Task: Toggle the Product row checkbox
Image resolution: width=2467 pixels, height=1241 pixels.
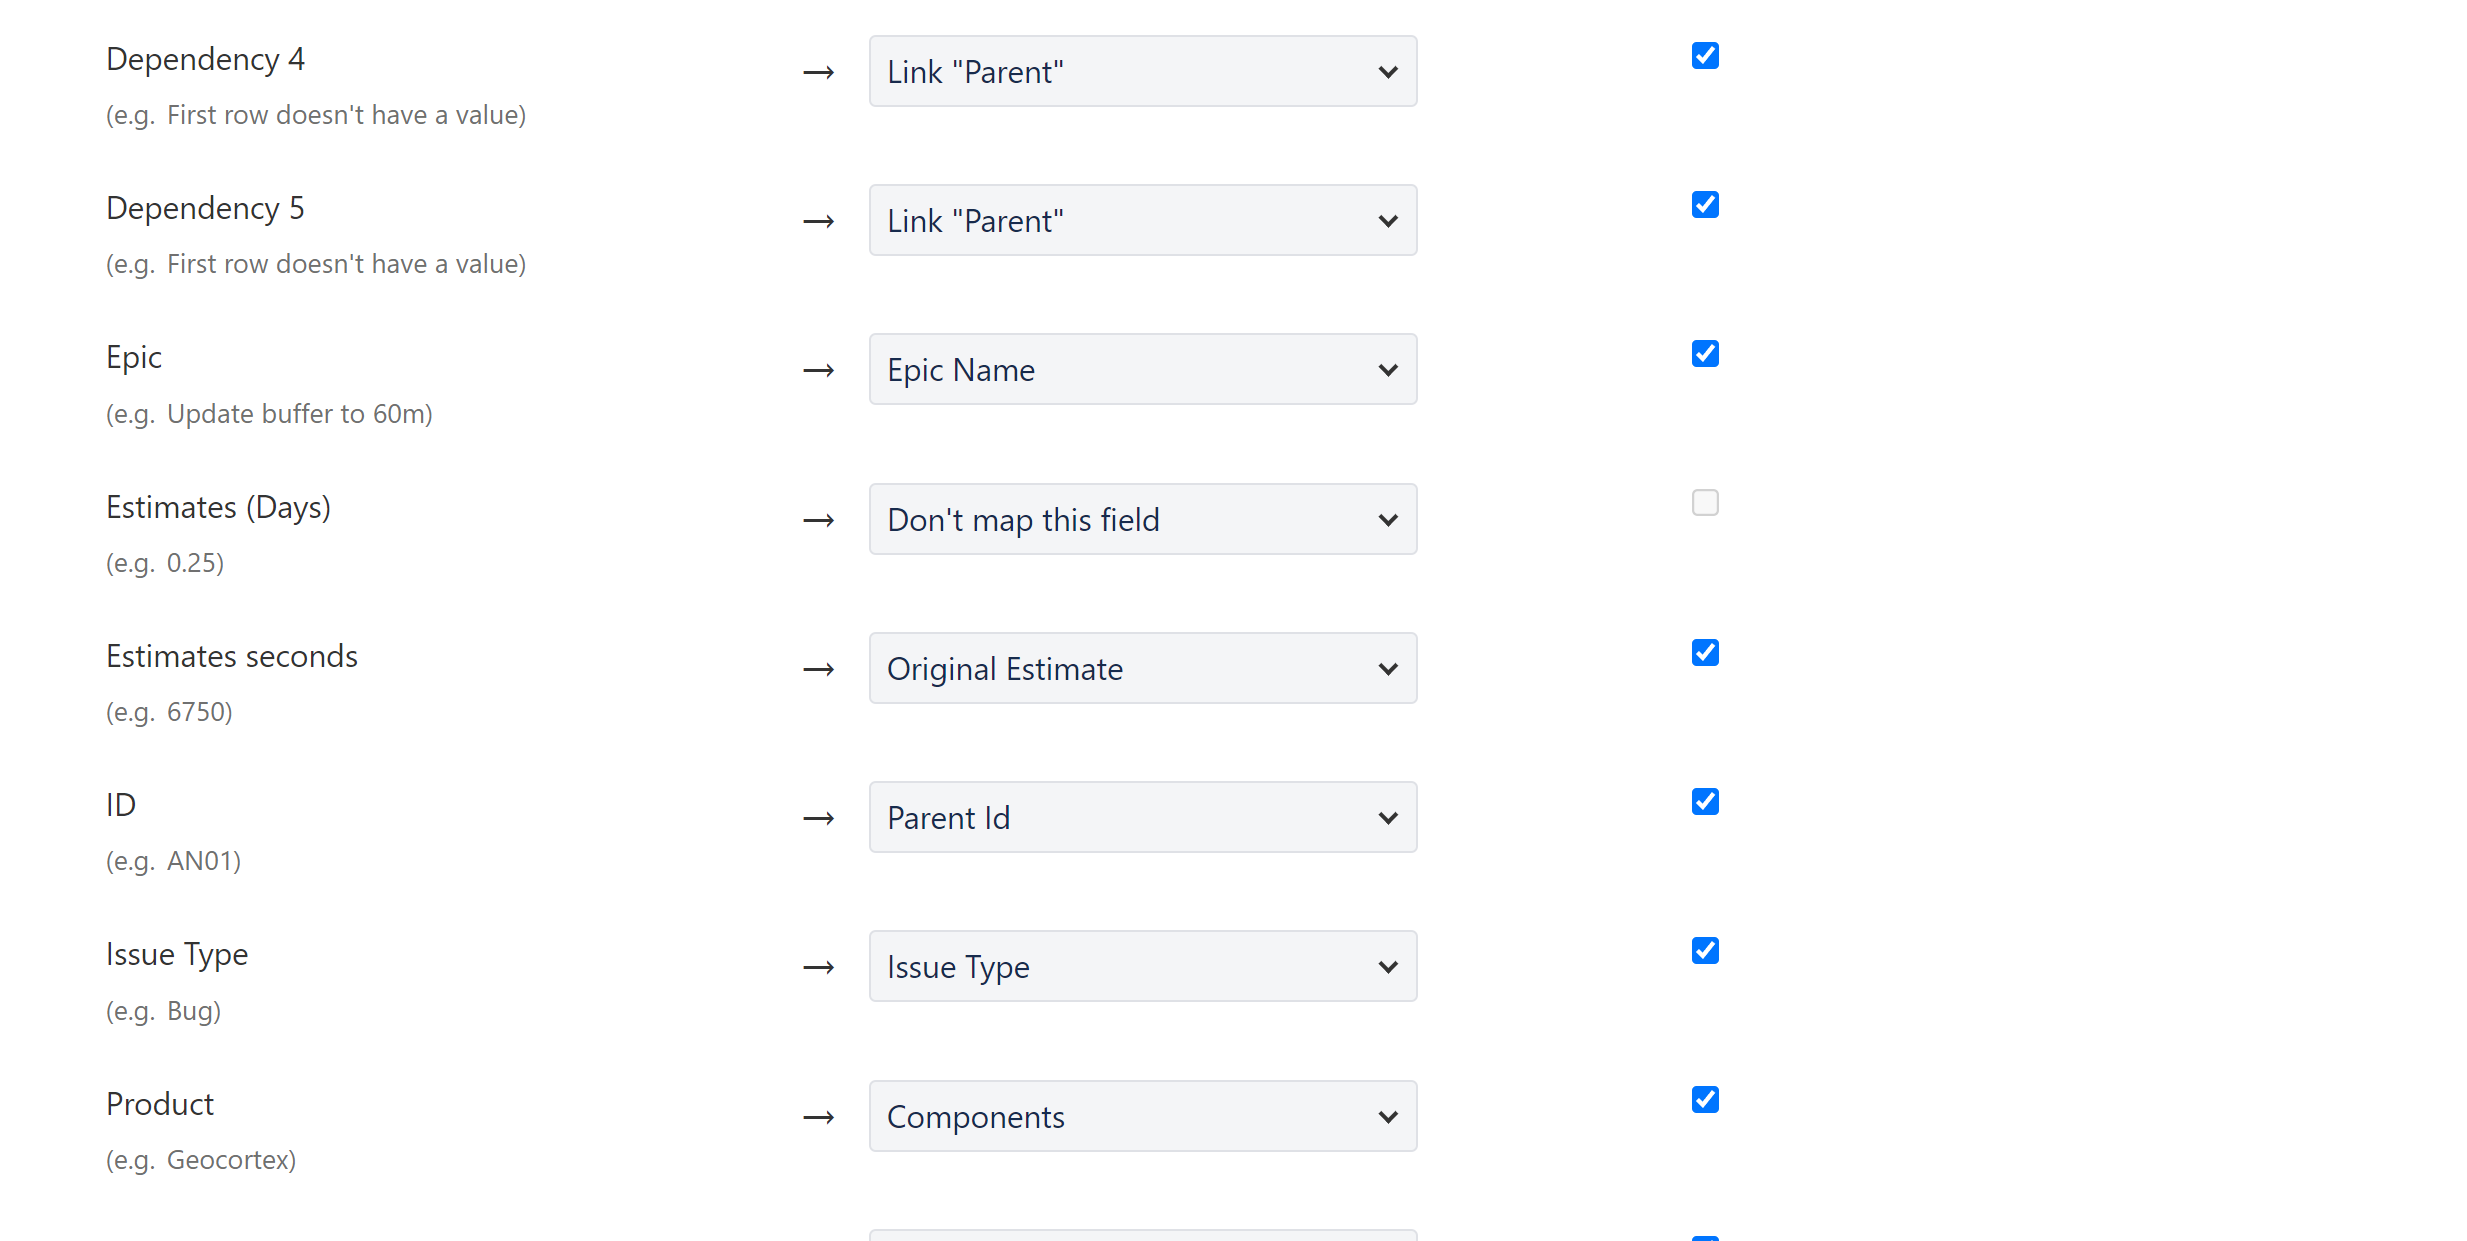Action: tap(1705, 1100)
